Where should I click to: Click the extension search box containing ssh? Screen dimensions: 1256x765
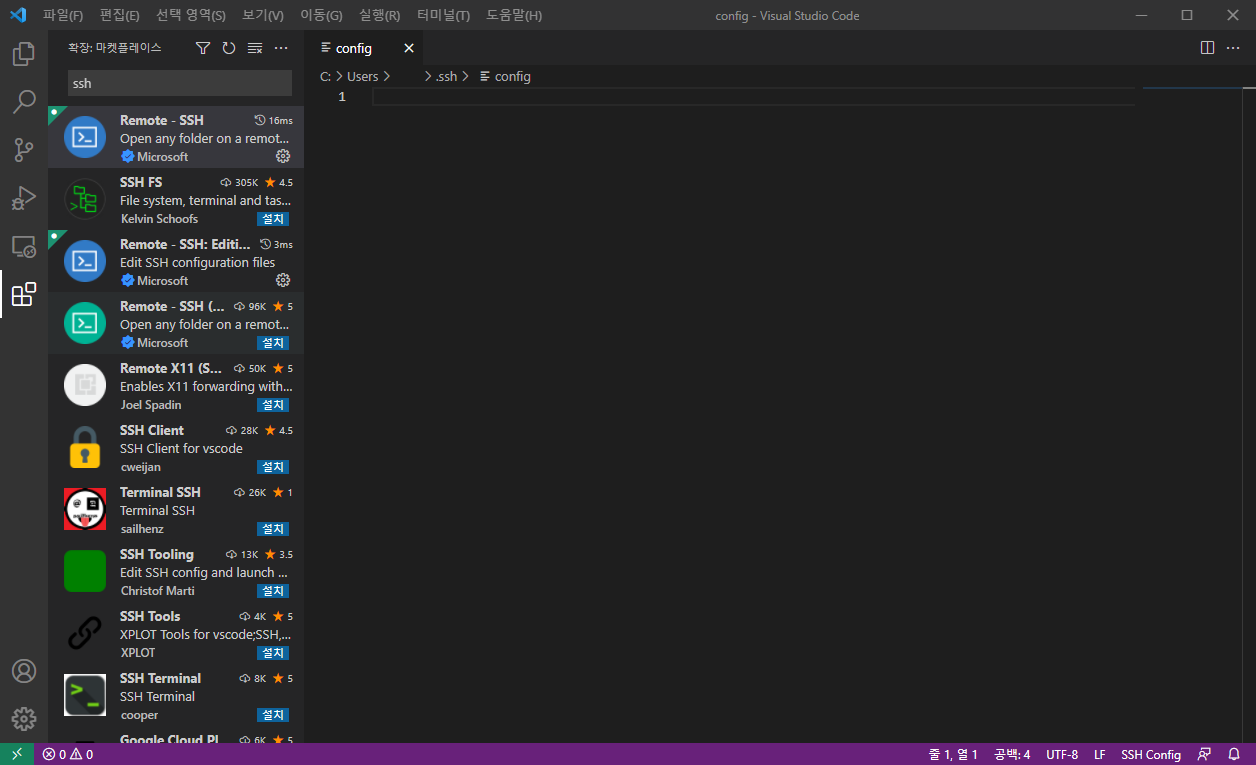tap(180, 83)
